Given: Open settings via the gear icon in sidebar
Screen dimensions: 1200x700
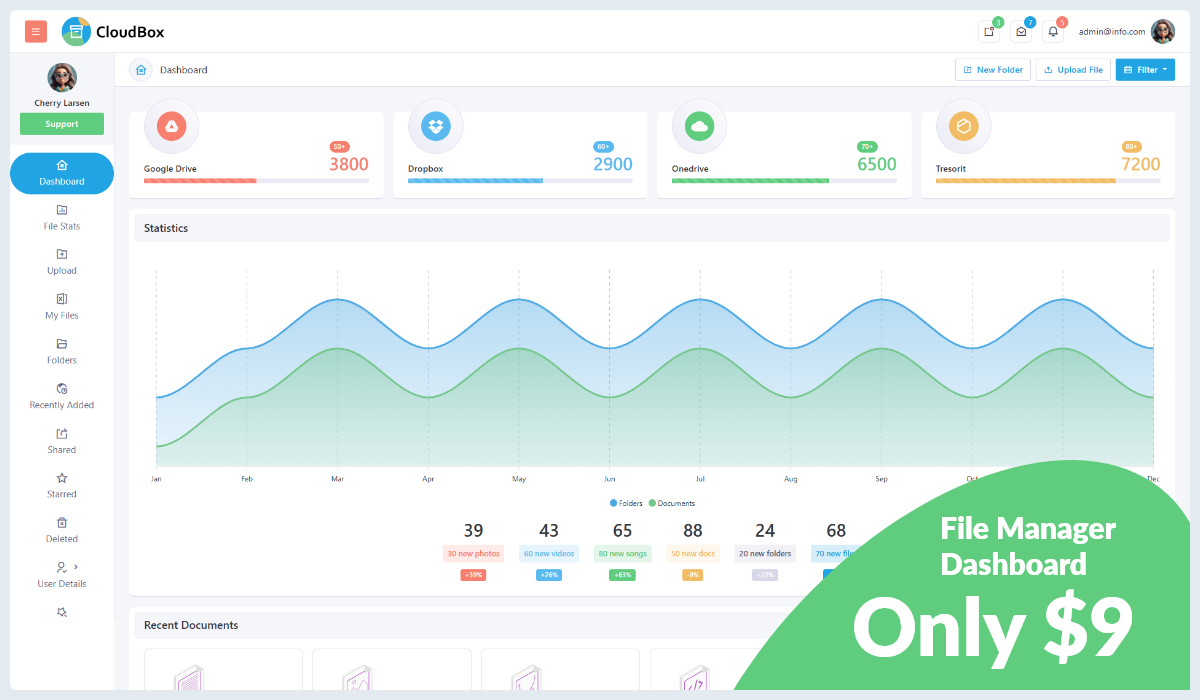Looking at the screenshot, I should point(61,612).
